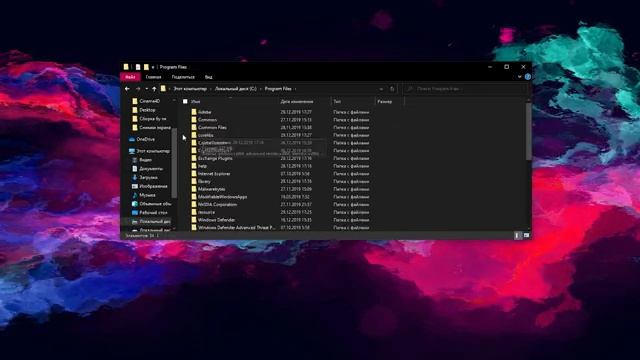Expand the ribbon with the chevron
The image size is (640, 360).
pyautogui.click(x=520, y=77)
